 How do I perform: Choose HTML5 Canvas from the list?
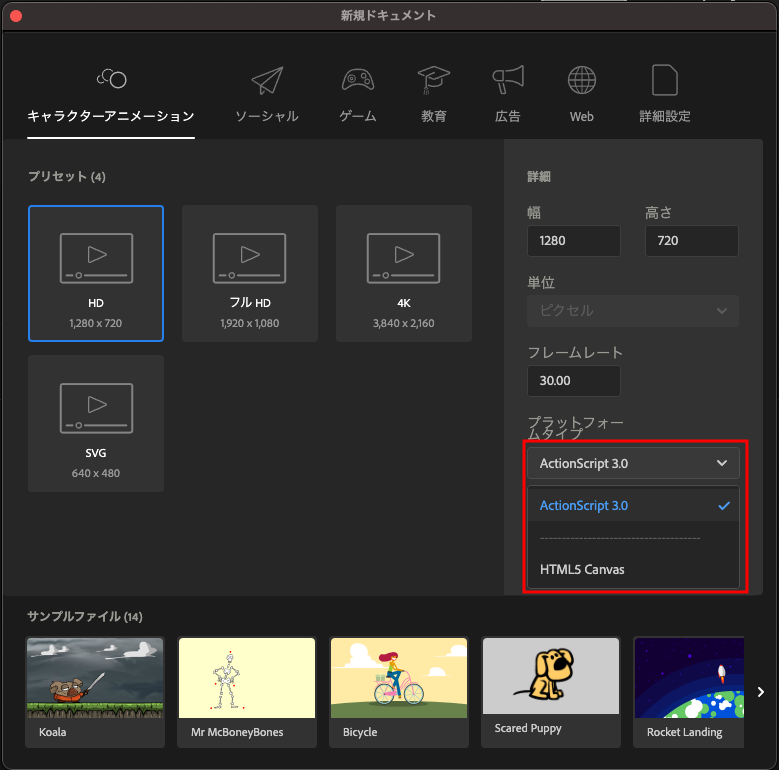(633, 569)
